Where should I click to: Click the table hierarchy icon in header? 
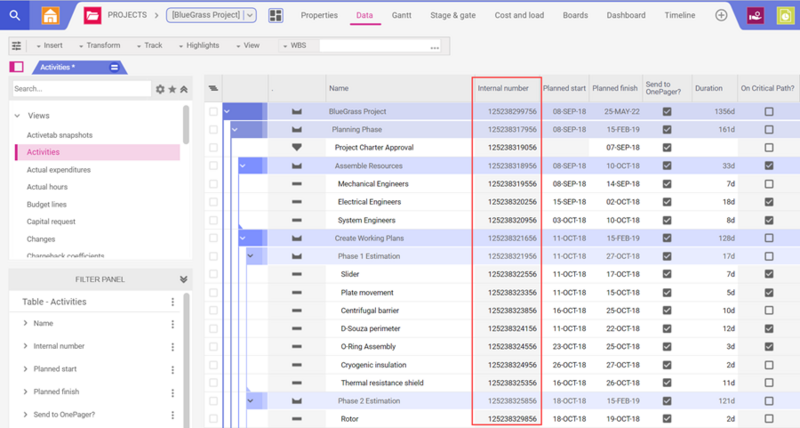tap(213, 89)
